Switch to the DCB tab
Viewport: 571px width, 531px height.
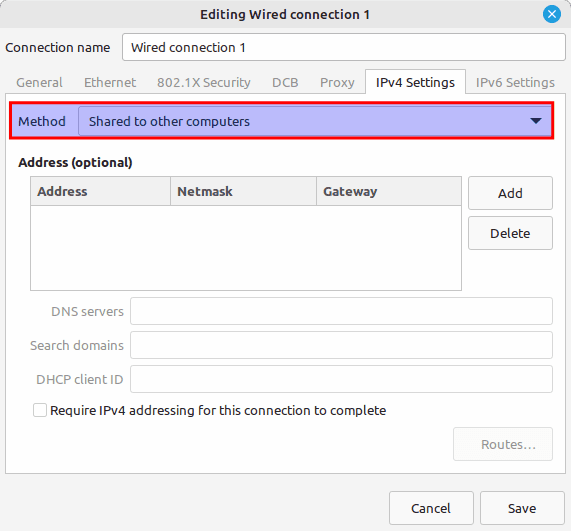pyautogui.click(x=285, y=82)
